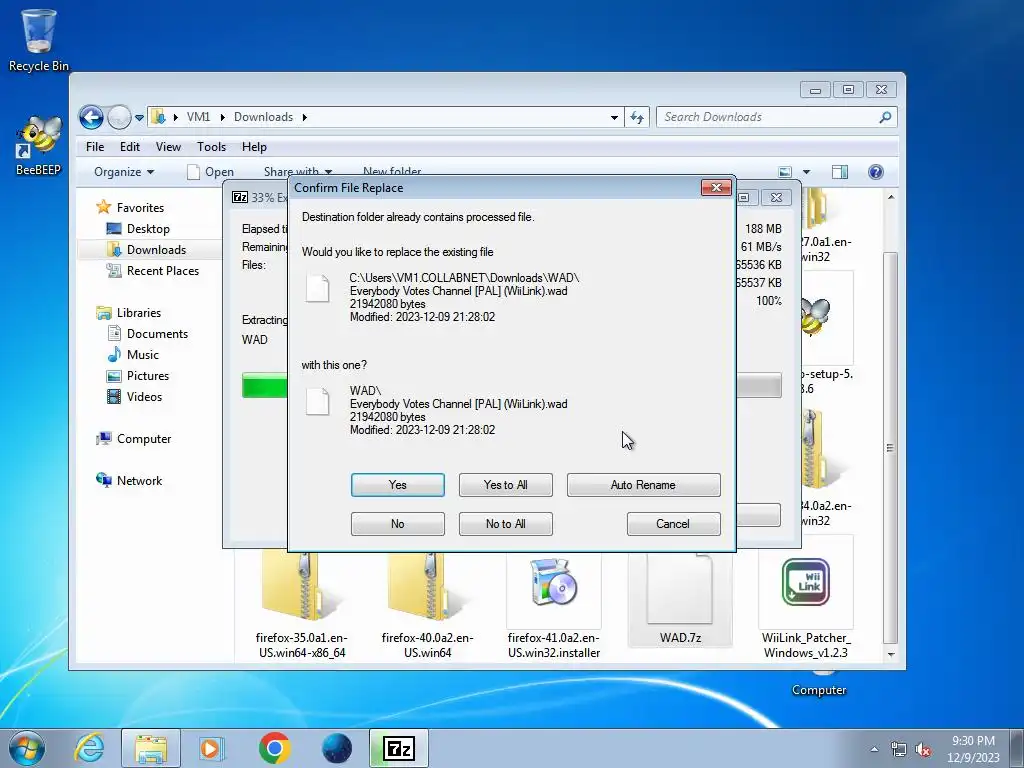Click the Explorer vertical scrollbar
Viewport: 1024px width, 768px height.
click(x=890, y=447)
